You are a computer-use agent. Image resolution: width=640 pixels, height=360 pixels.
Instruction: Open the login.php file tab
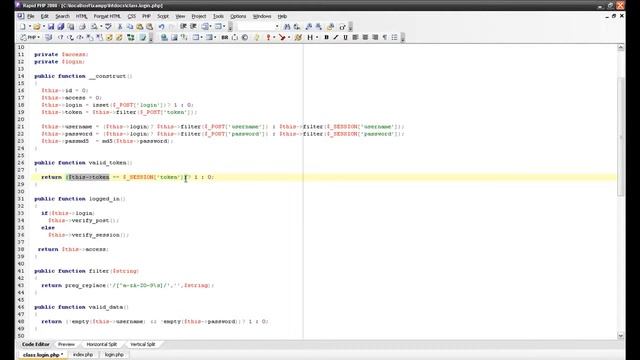coord(114,355)
